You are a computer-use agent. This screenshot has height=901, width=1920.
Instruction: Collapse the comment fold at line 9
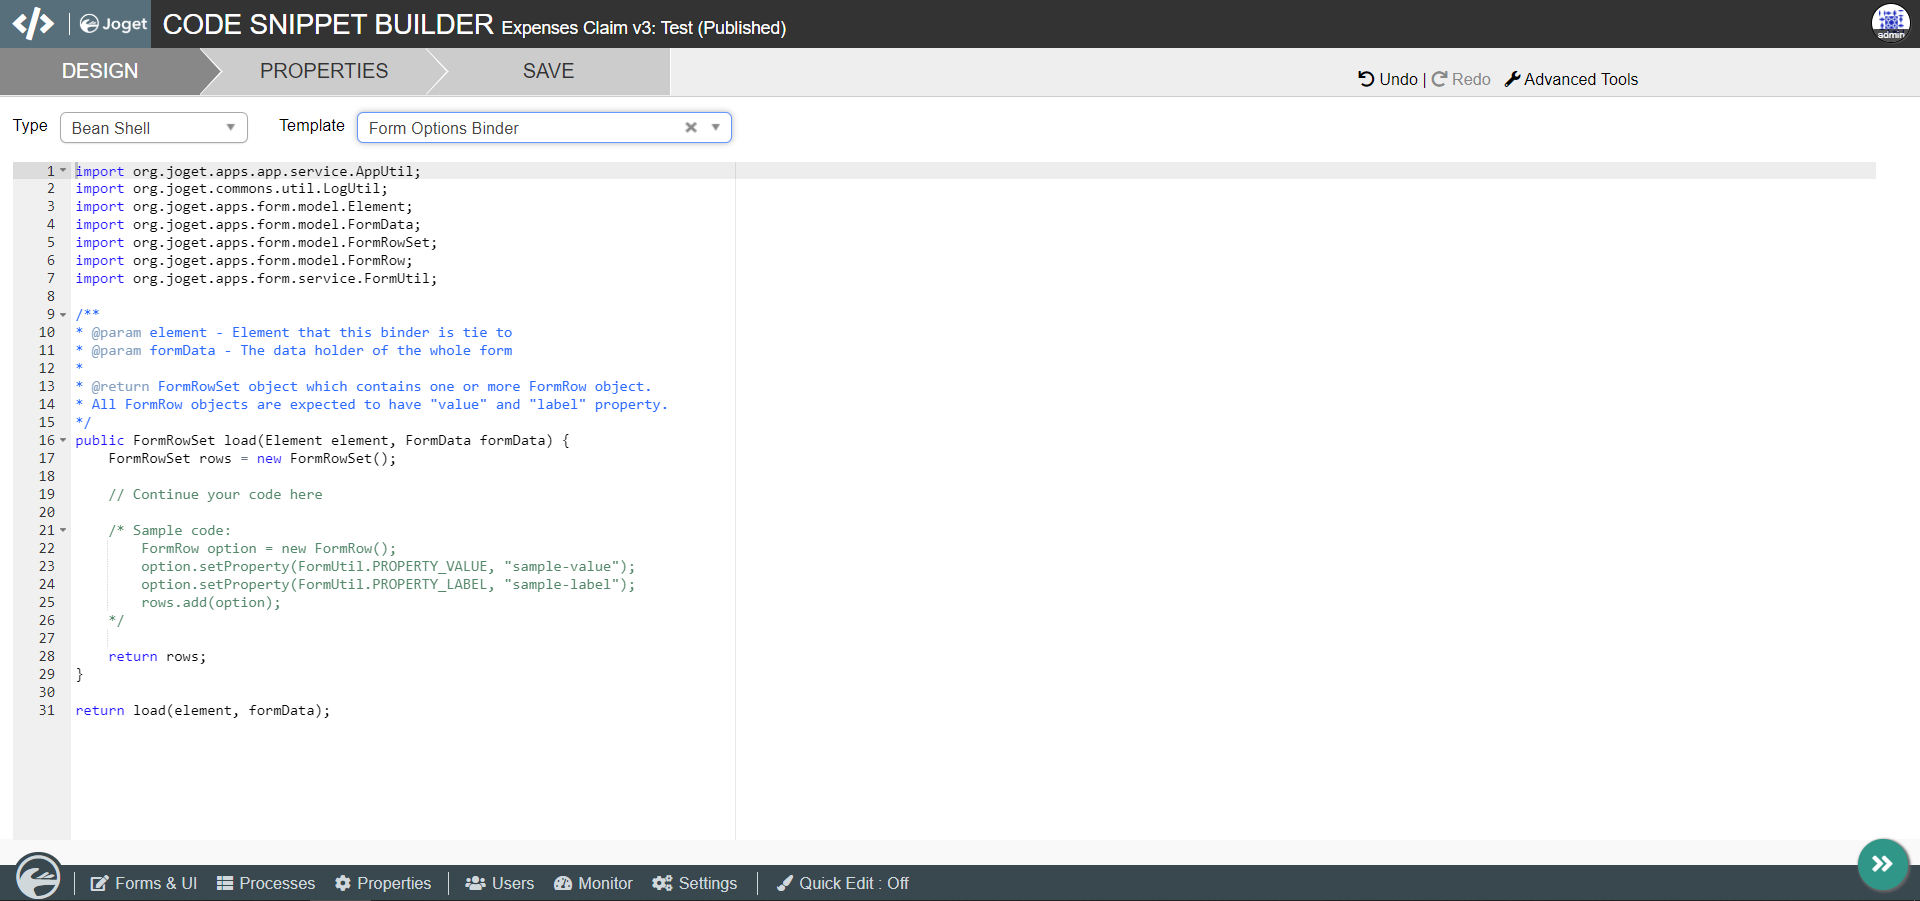pyautogui.click(x=63, y=315)
